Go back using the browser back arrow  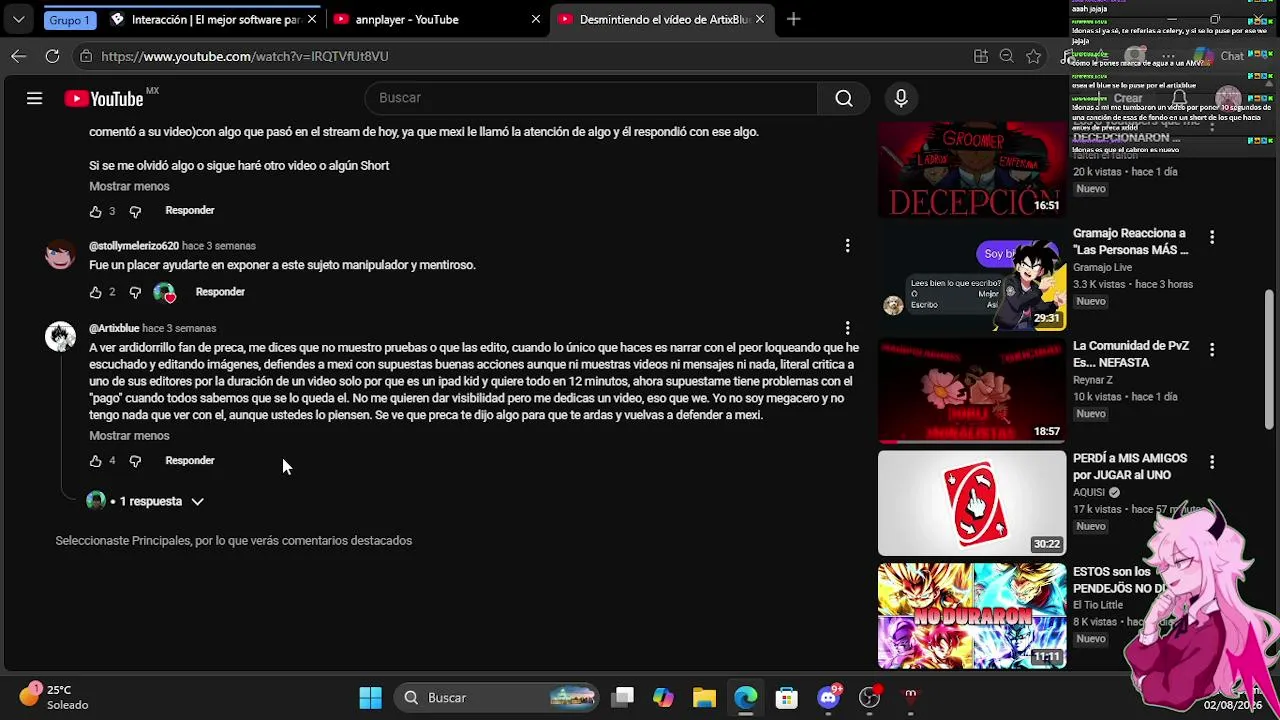coord(19,56)
